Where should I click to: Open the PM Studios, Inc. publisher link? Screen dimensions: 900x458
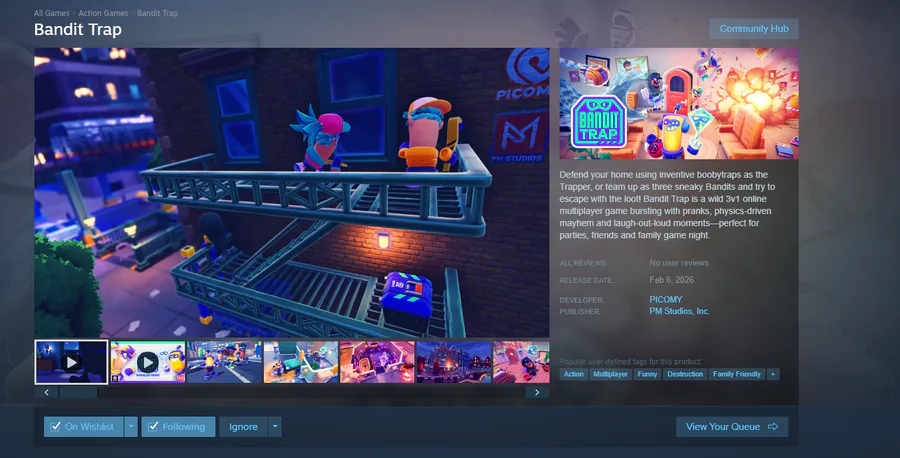coord(680,311)
